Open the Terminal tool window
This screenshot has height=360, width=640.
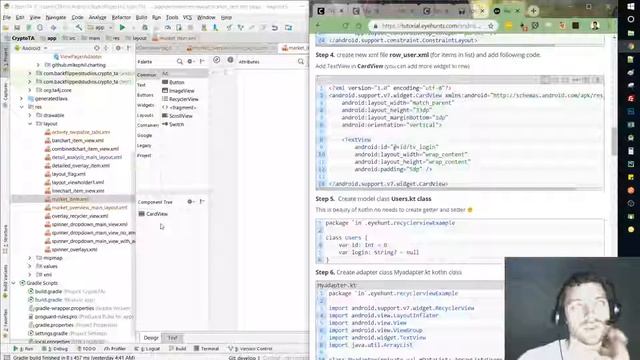coord(207,349)
